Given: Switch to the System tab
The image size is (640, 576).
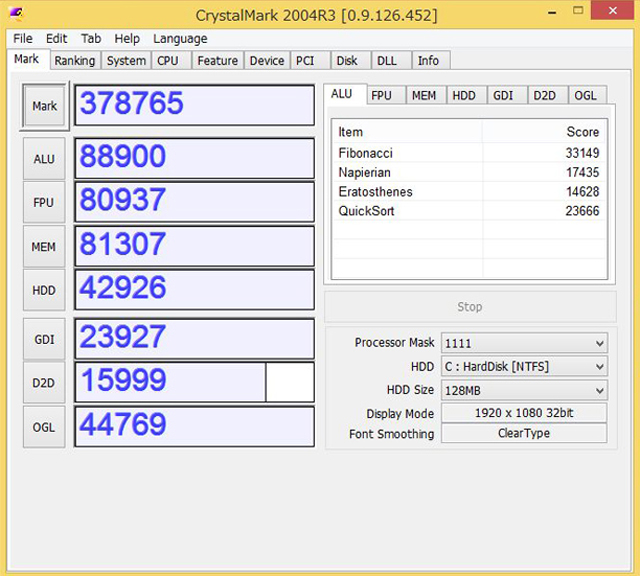Looking at the screenshot, I should (126, 60).
